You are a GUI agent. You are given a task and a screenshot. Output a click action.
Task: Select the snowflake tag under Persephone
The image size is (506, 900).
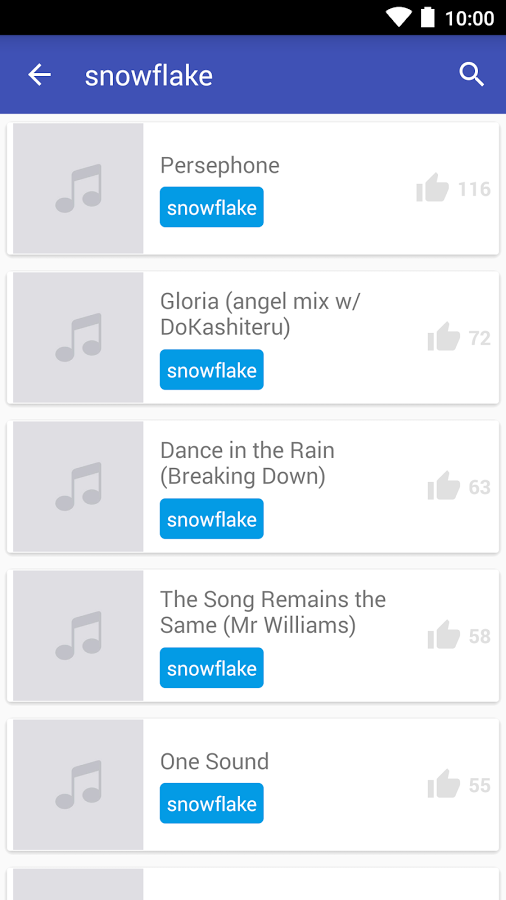point(212,207)
